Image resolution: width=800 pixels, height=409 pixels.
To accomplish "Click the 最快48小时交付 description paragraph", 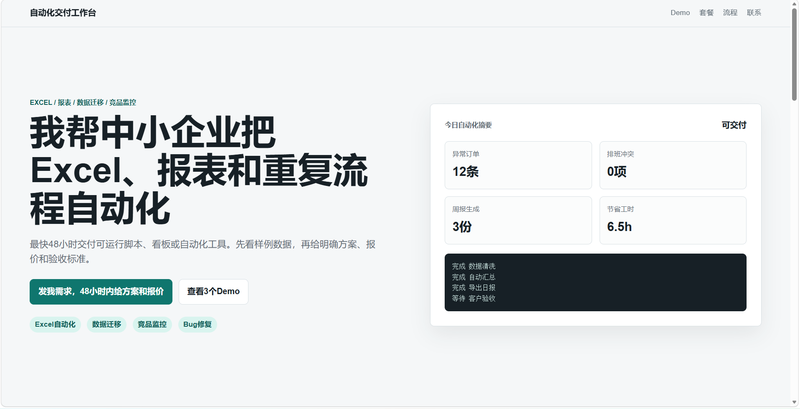I will [x=203, y=251].
